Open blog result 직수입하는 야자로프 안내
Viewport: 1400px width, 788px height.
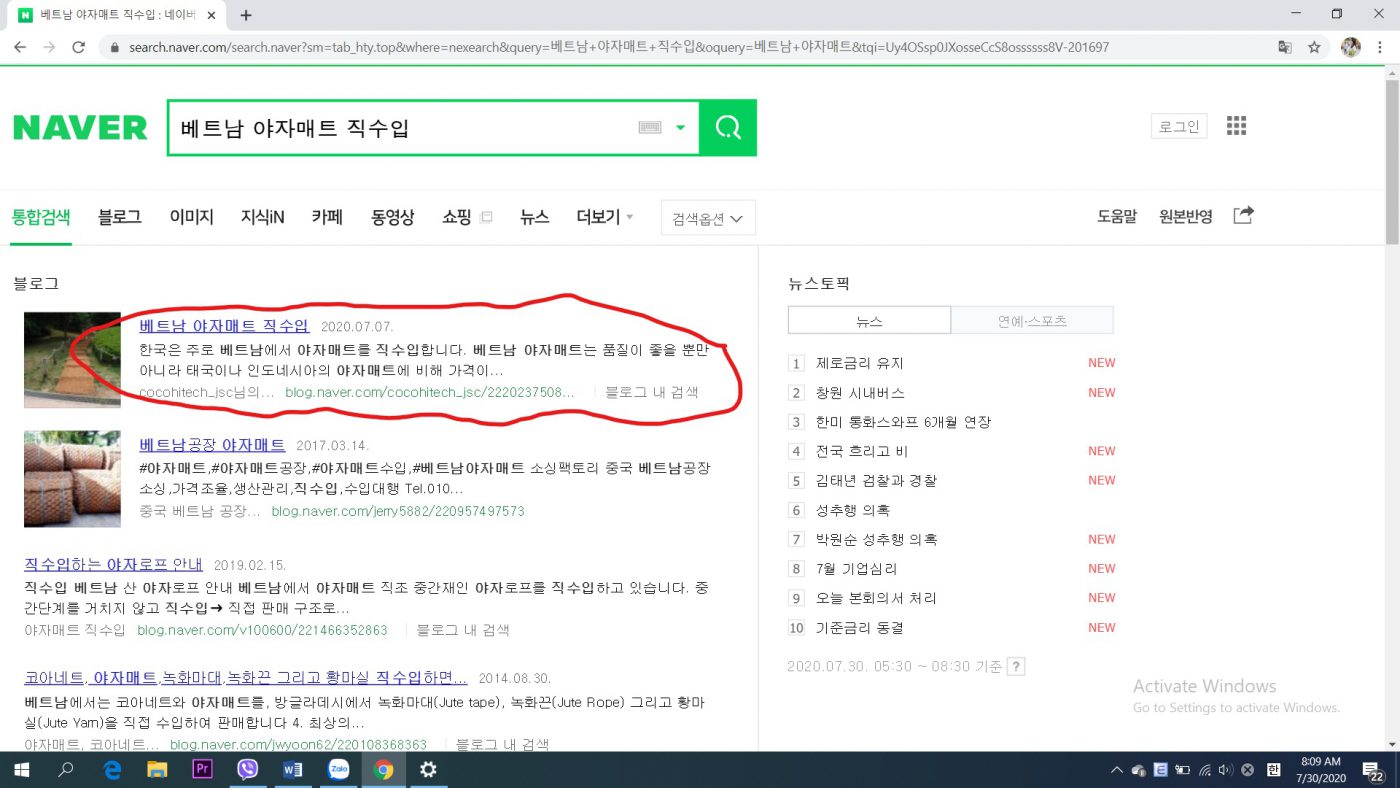click(113, 564)
